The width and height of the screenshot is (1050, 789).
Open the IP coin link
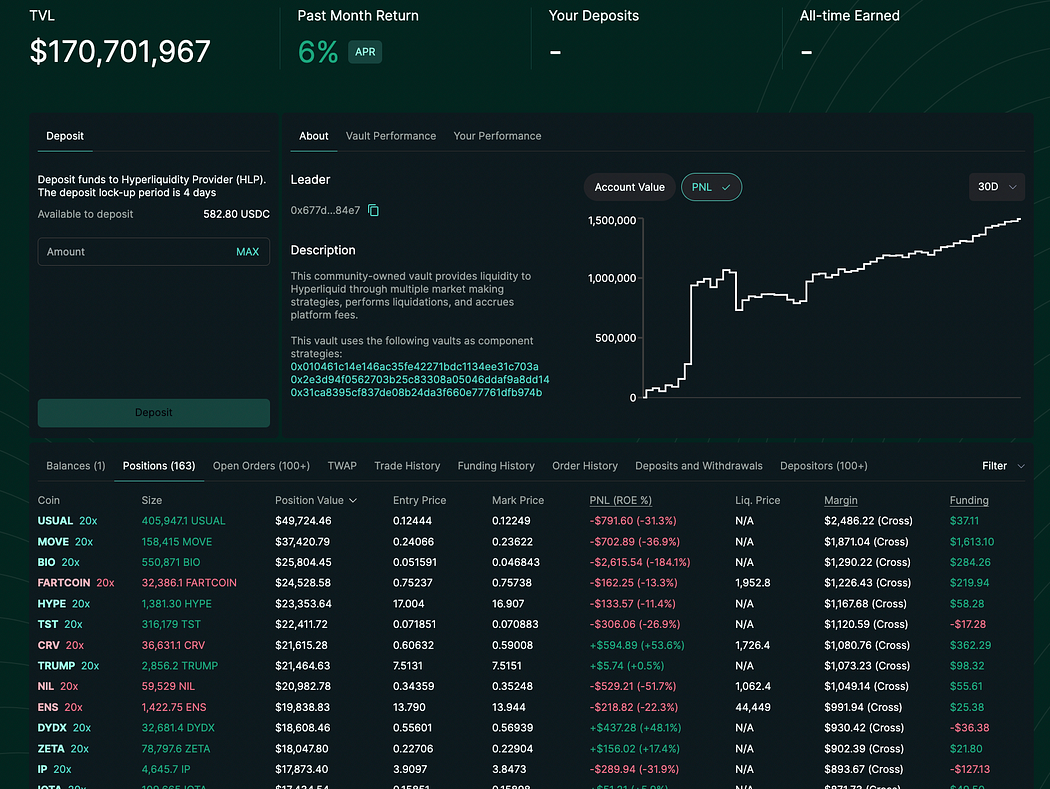[42, 769]
